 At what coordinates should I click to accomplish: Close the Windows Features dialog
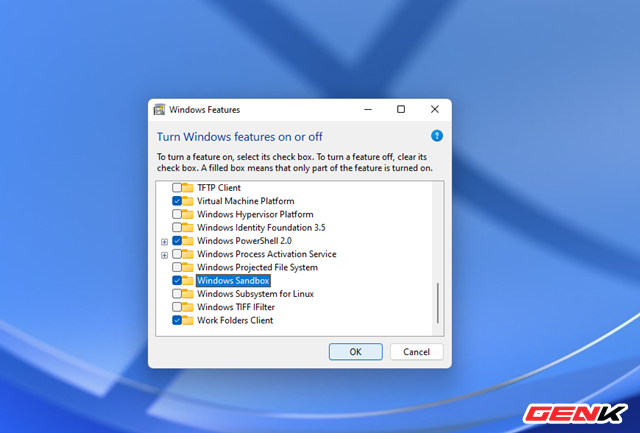point(435,109)
